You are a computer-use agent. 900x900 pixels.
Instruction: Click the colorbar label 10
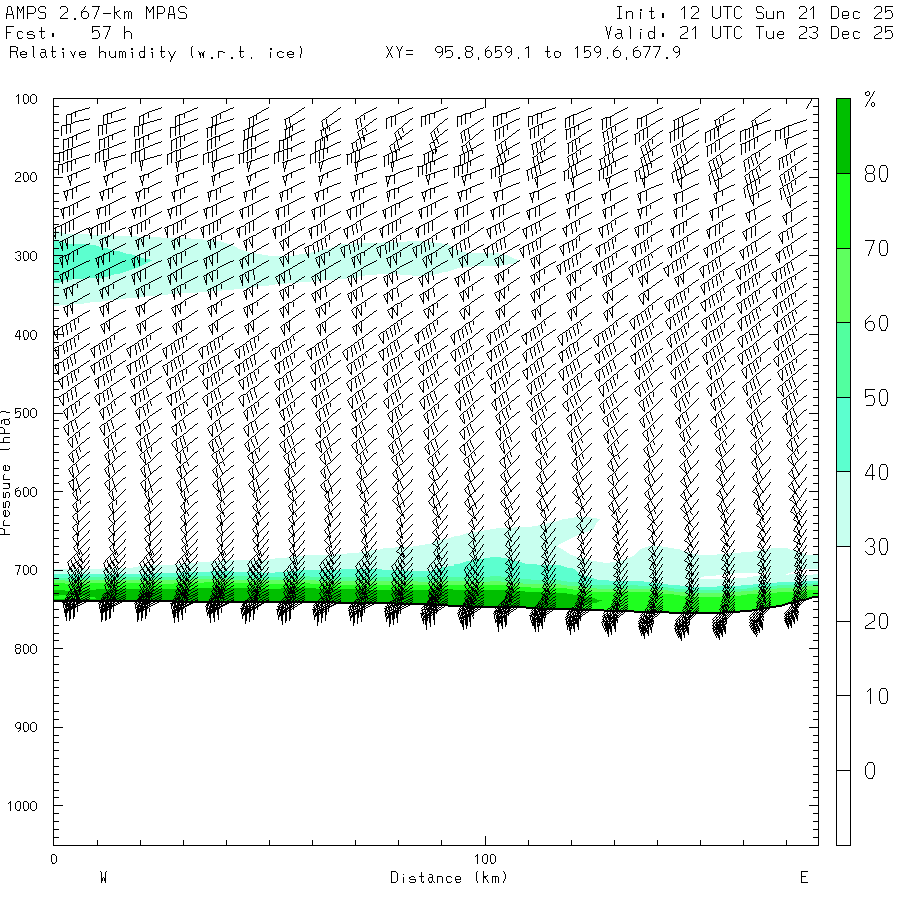click(876, 696)
